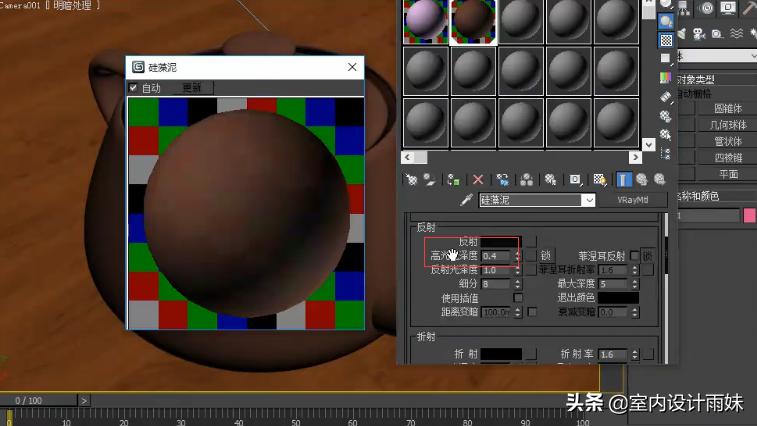Viewport: 757px width, 426px height.
Task: Open the Display command panel tab
Action: pyautogui.click(x=728, y=8)
